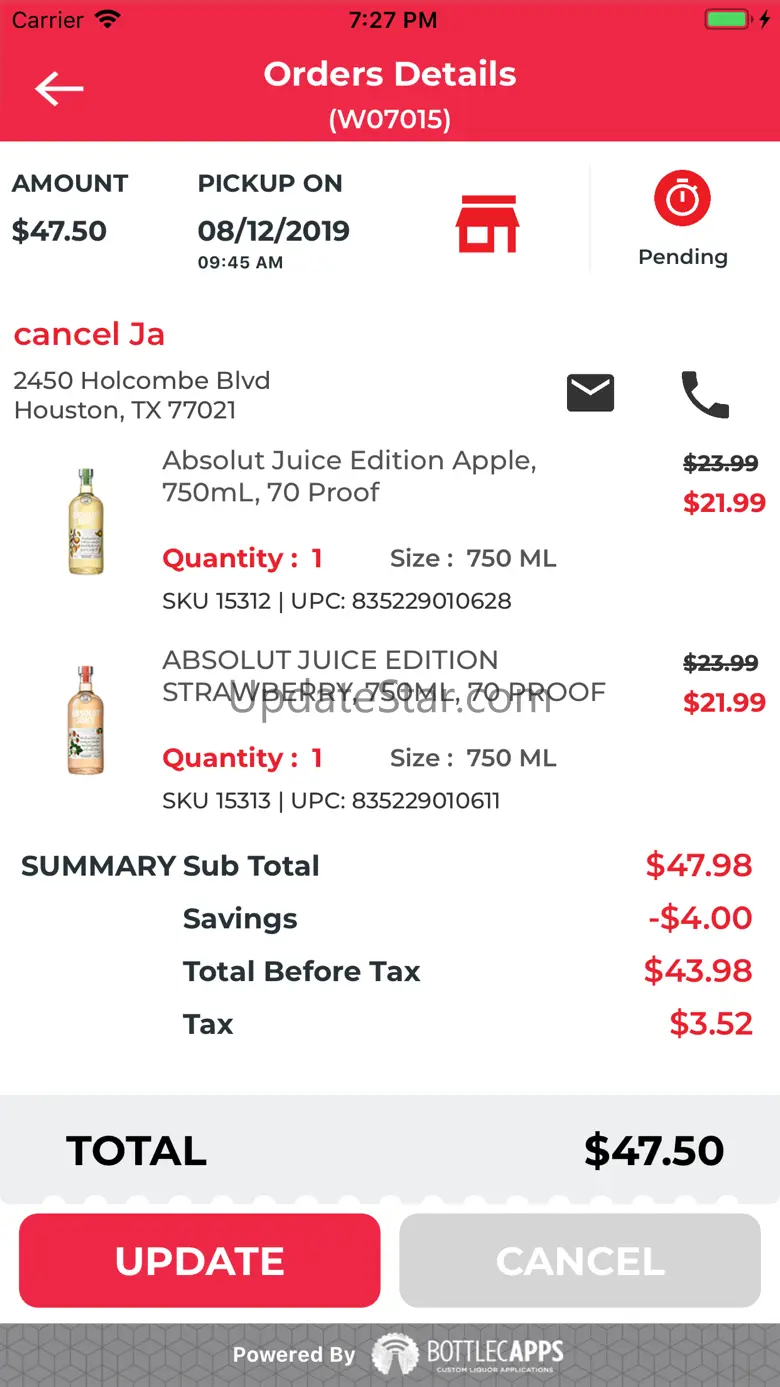Select Absolut Juice Edition Apple product title
Viewport: 780px width, 1387px height.
point(349,476)
